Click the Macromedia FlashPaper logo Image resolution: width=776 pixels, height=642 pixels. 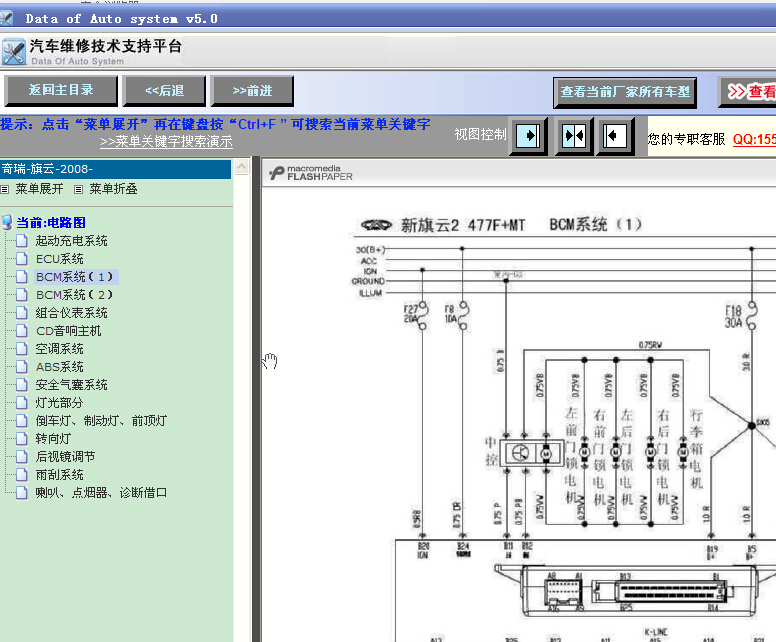coord(311,173)
